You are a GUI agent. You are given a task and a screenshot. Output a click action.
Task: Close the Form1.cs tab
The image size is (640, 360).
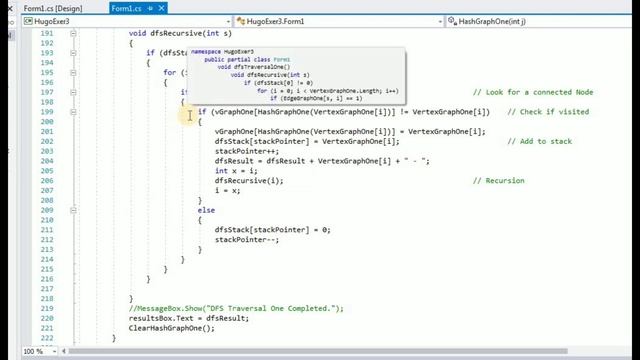162,8
